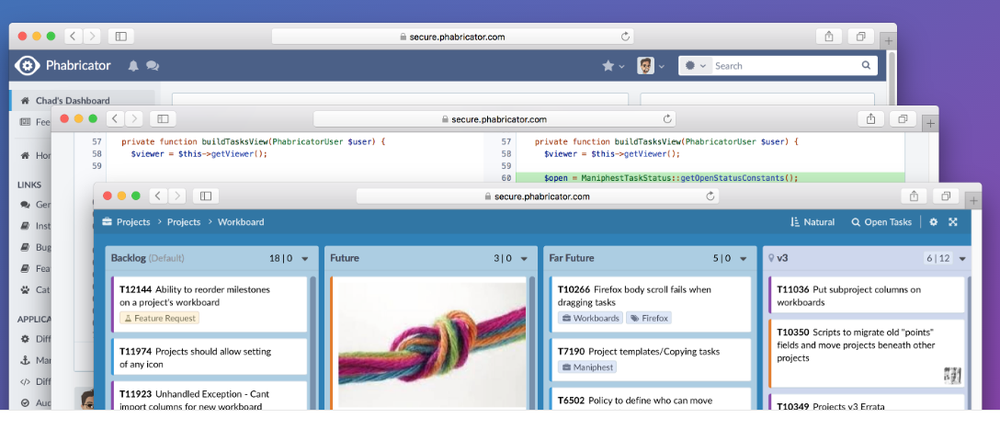
Task: Open Chad's Dashboard in sidebar
Action: (82, 100)
